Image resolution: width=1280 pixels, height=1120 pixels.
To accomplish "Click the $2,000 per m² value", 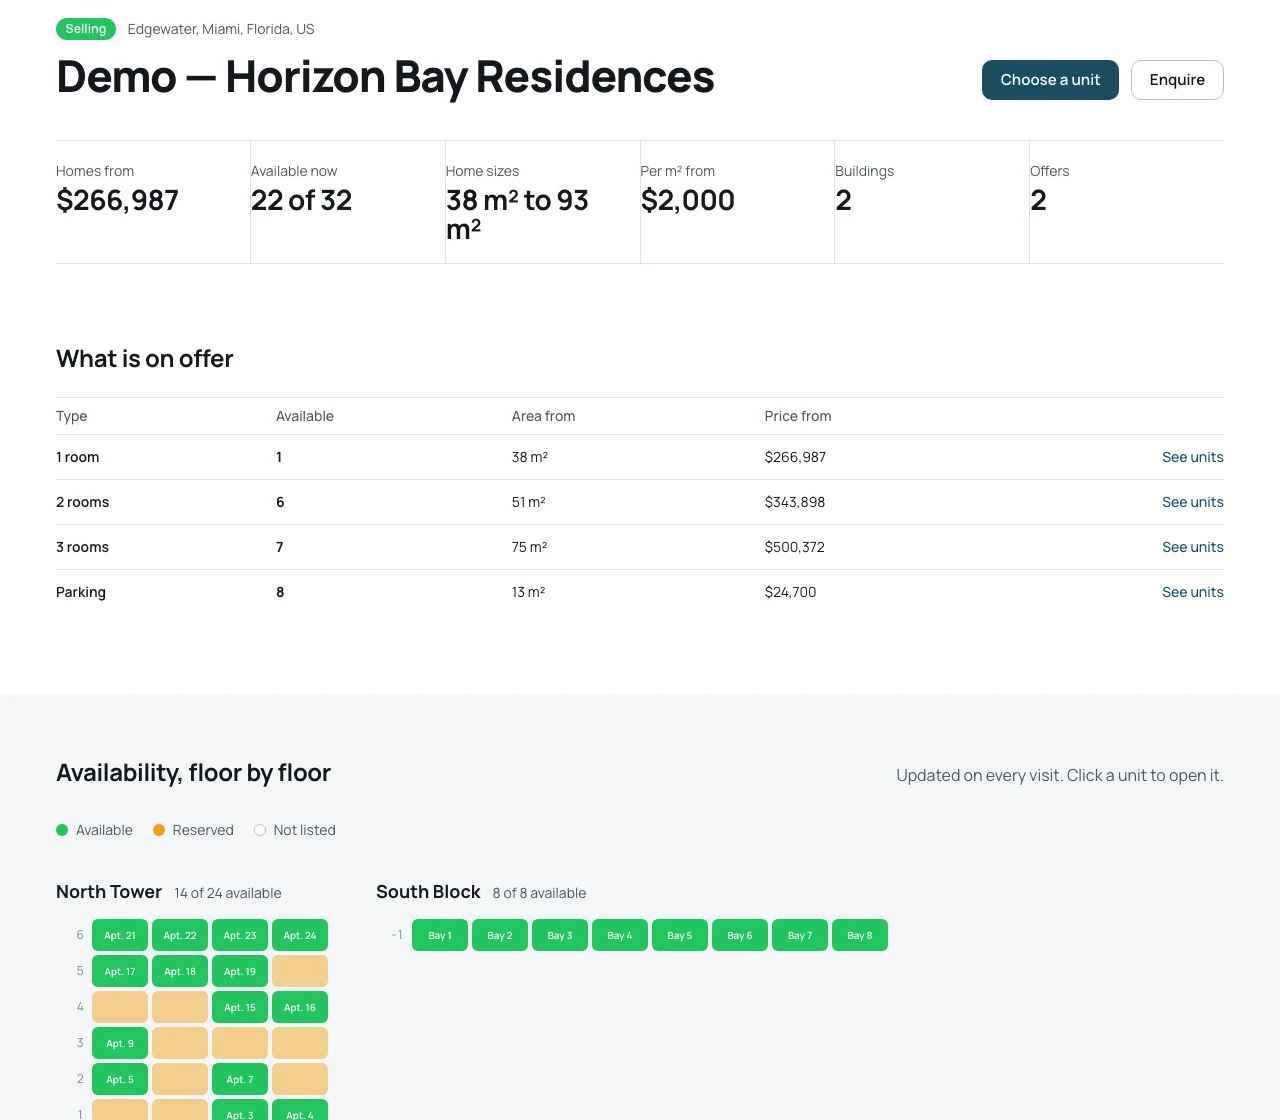I will click(688, 201).
